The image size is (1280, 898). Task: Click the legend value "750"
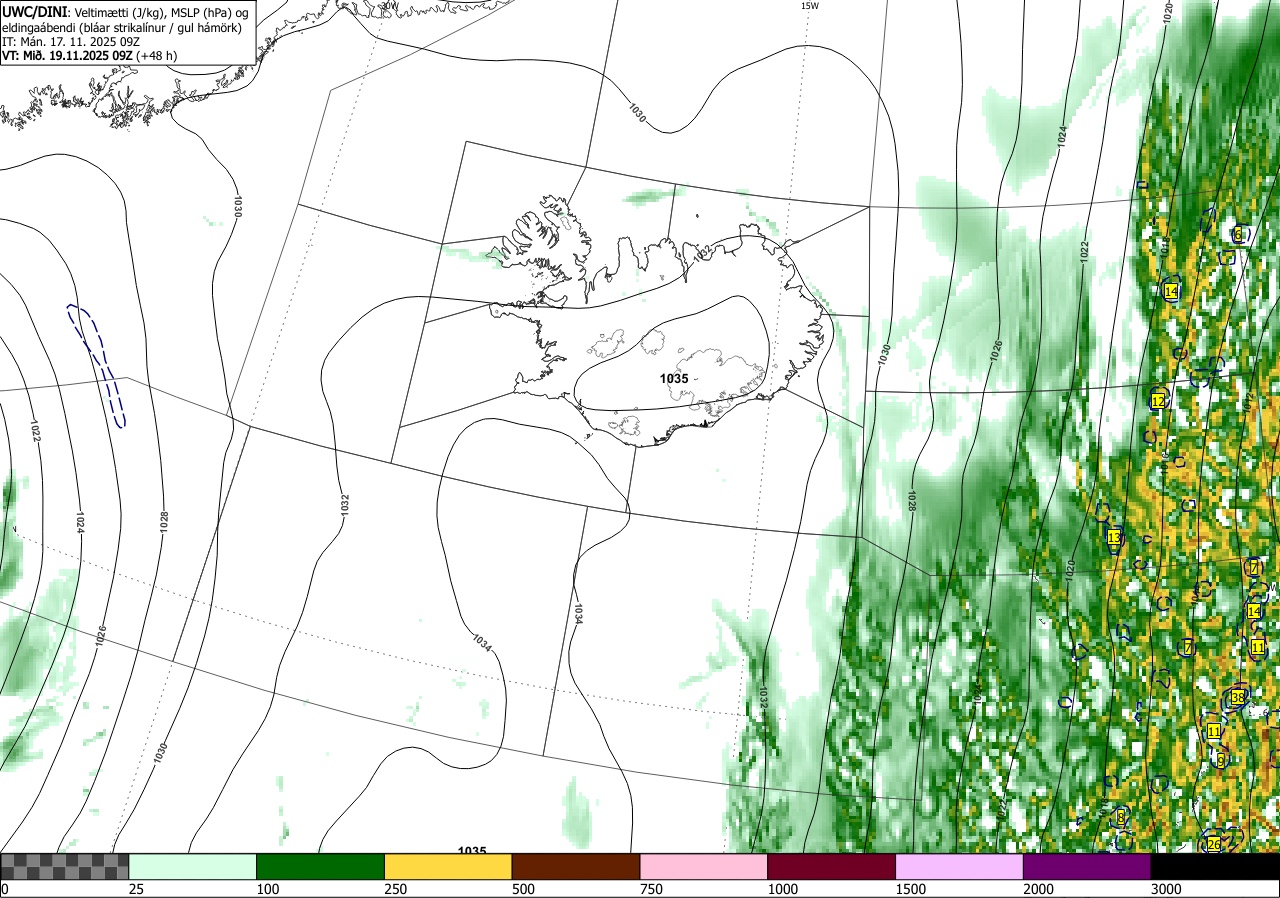(x=652, y=889)
